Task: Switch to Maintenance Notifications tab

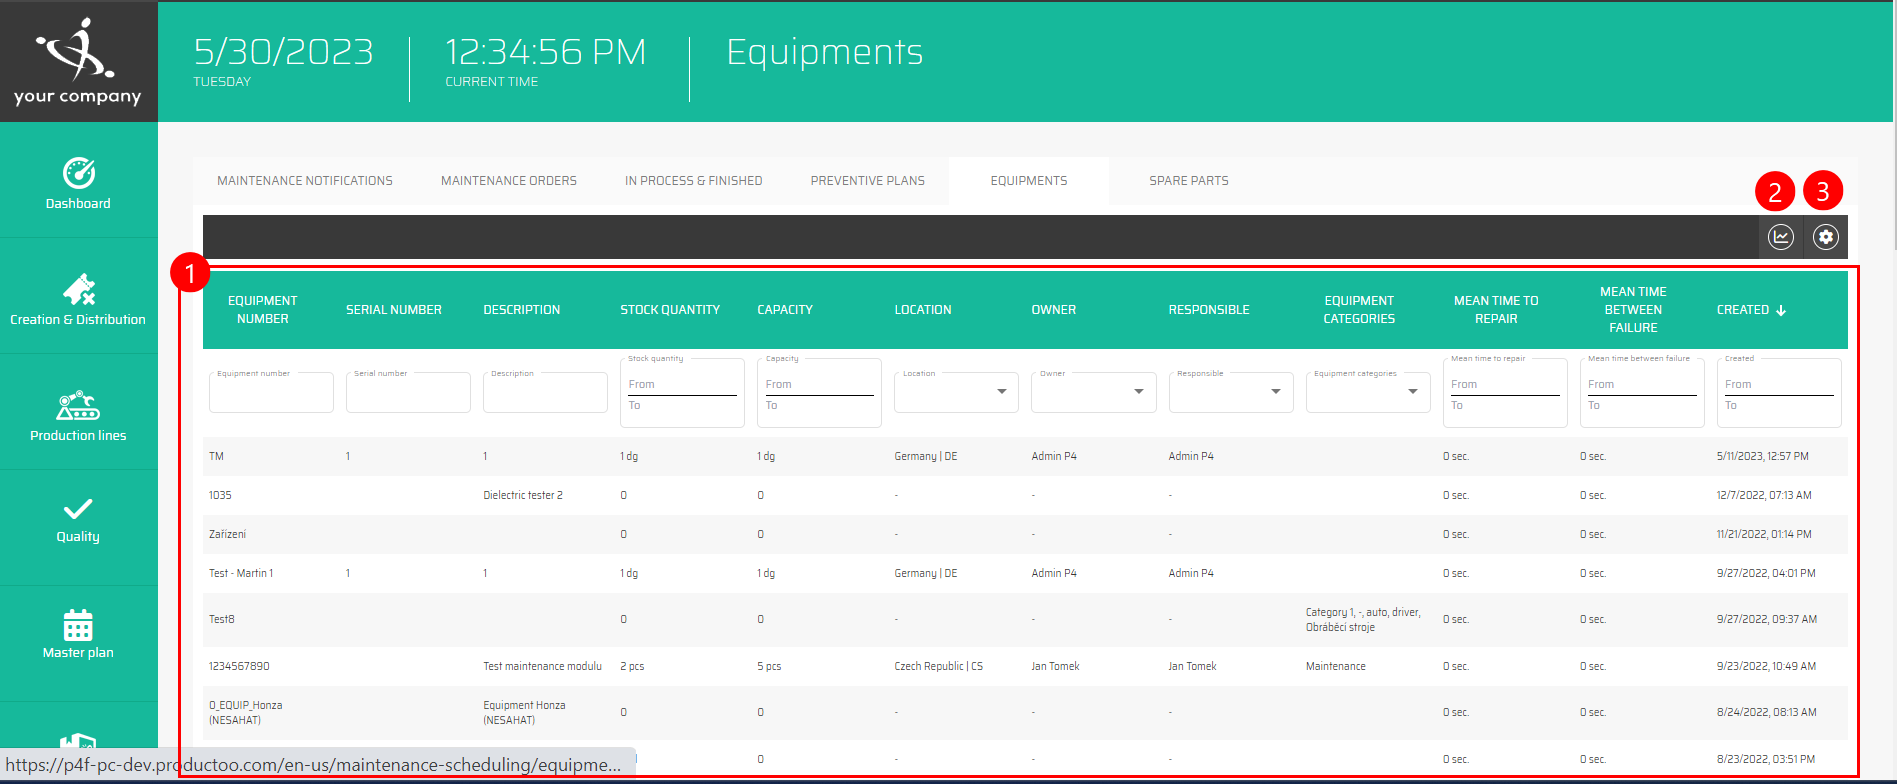Action: tap(305, 181)
